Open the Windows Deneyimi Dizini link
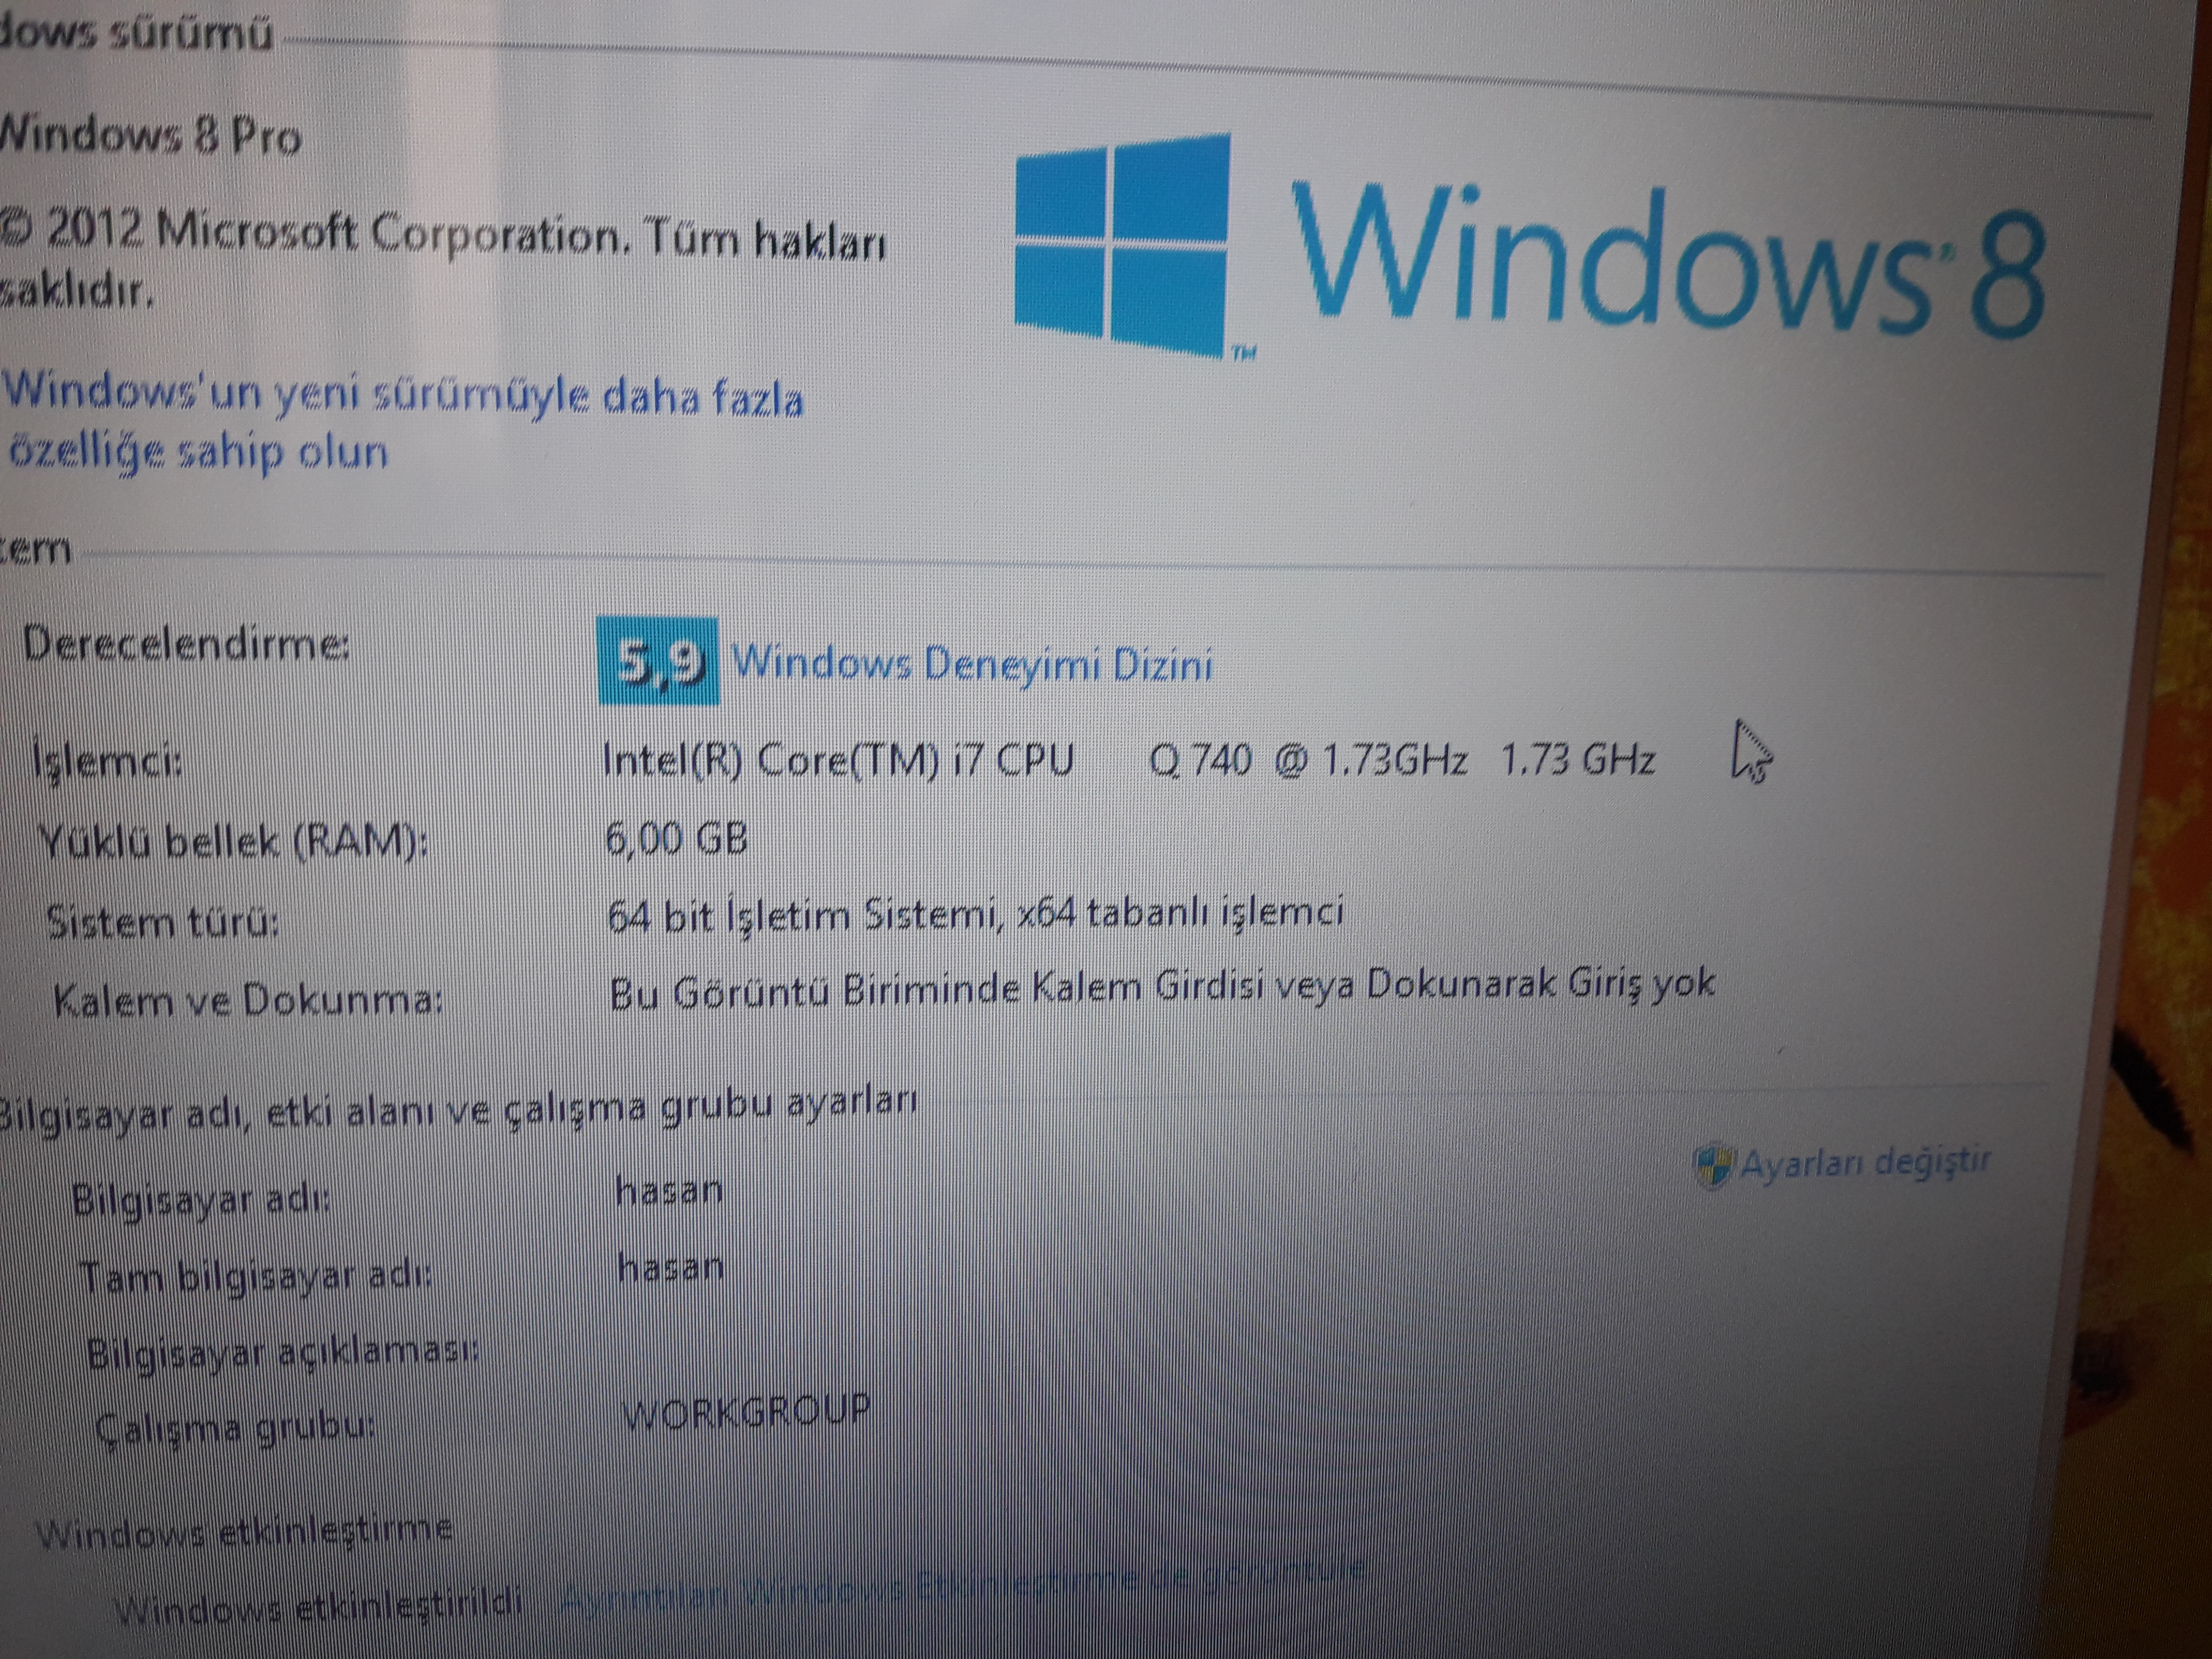The height and width of the screenshot is (1659, 2212). pos(972,663)
